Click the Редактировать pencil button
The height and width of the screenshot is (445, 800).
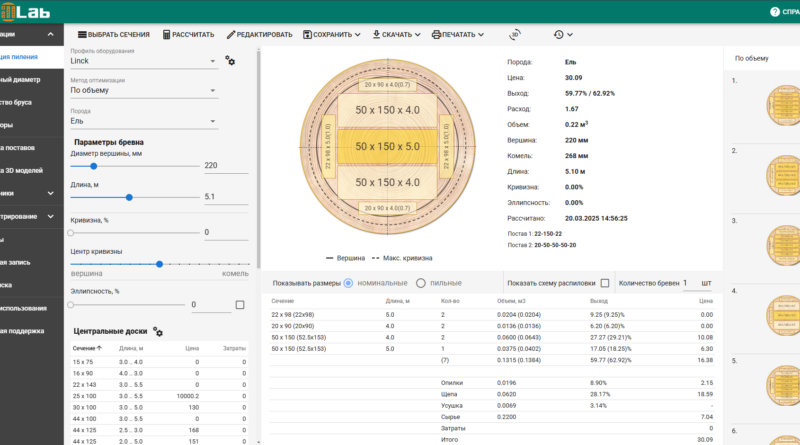[x=259, y=35]
